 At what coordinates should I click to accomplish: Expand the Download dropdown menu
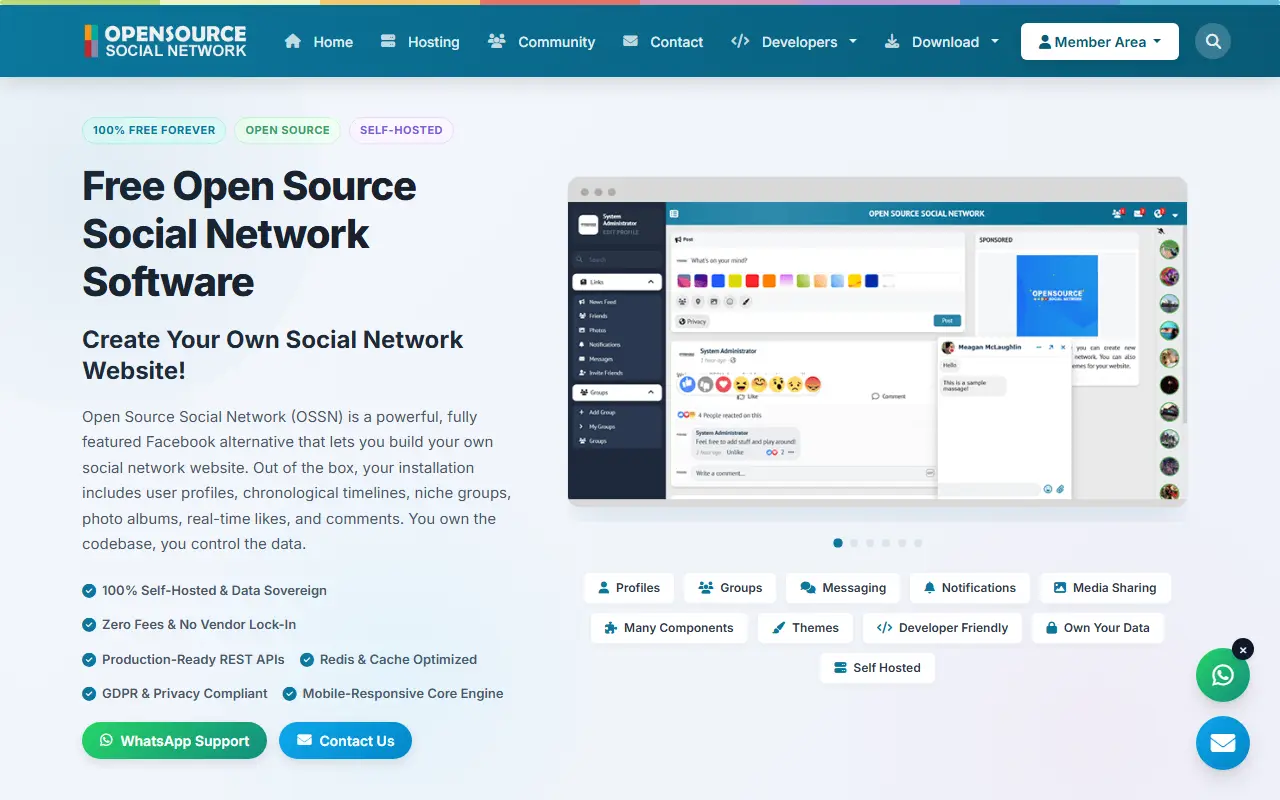tap(942, 42)
